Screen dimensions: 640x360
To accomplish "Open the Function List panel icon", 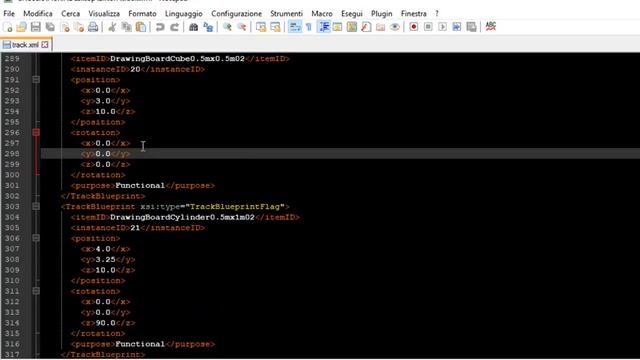I will (366, 27).
